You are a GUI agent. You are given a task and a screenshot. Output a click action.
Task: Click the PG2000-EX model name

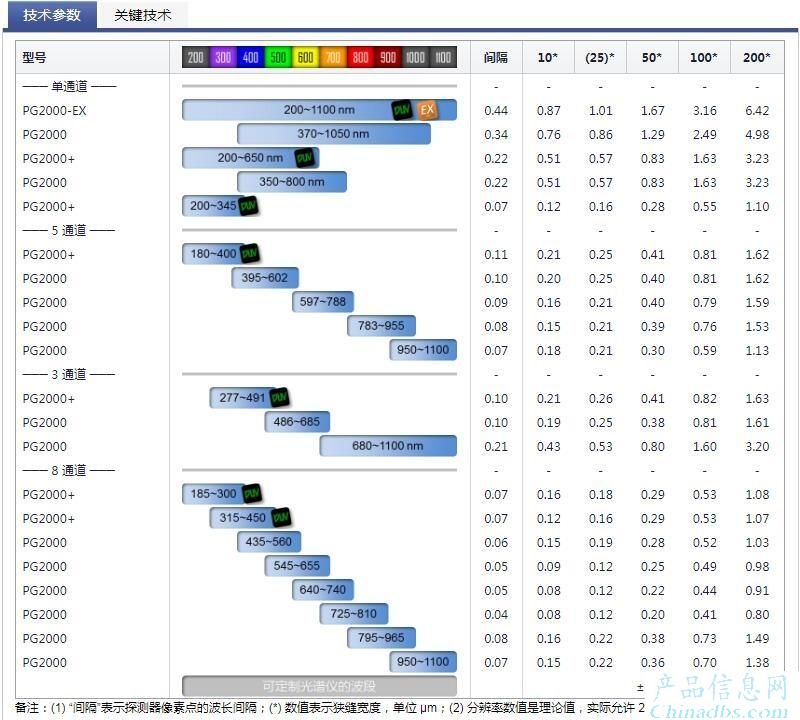[x=55, y=110]
